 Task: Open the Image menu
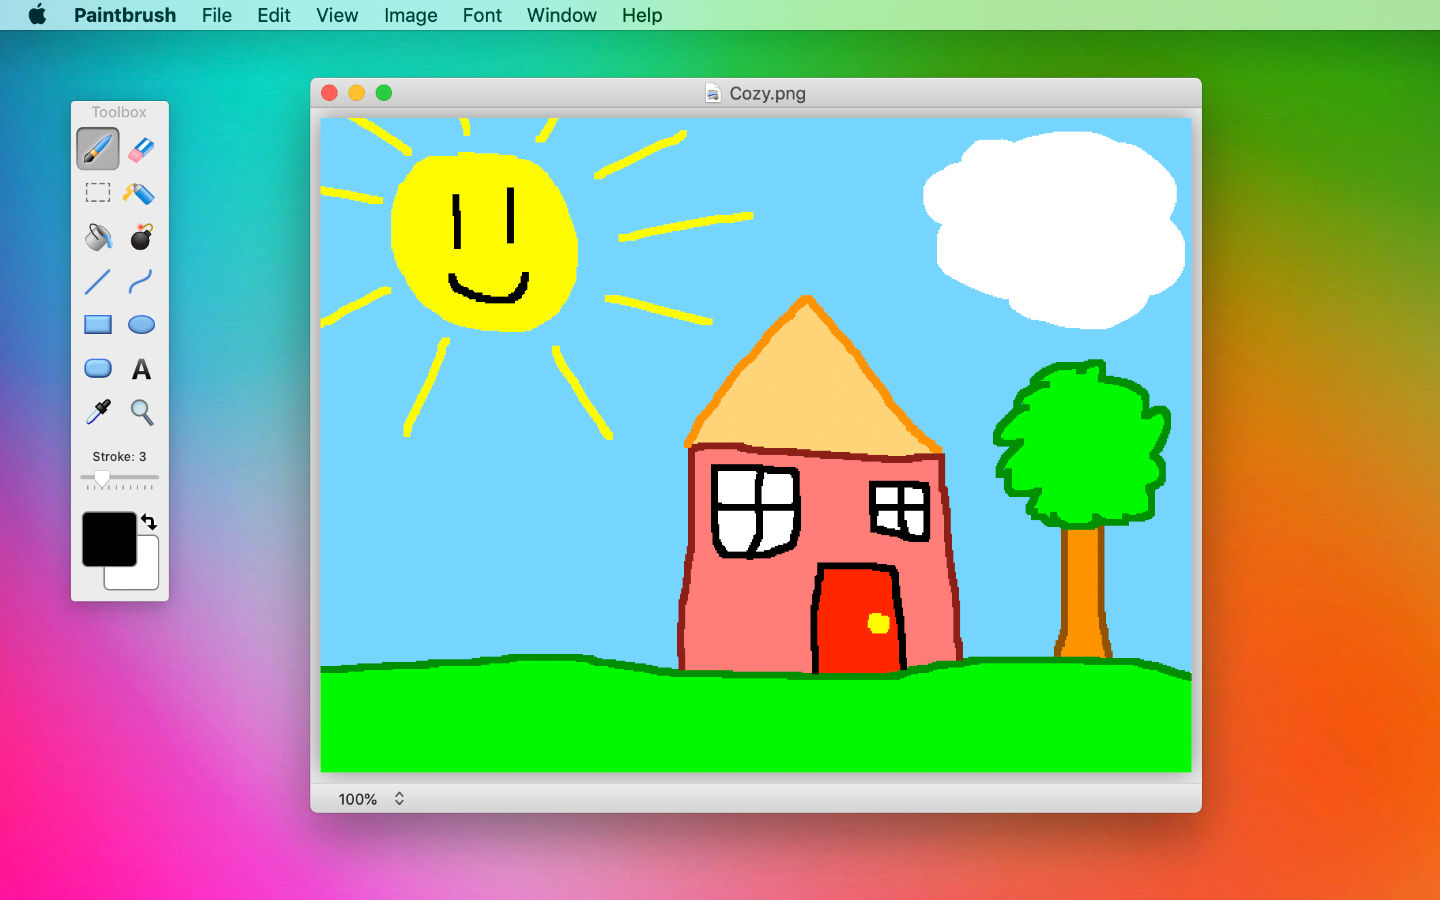(410, 15)
